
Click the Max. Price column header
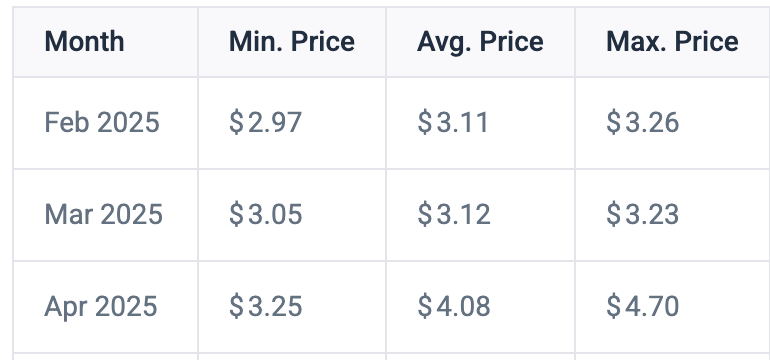click(x=672, y=42)
